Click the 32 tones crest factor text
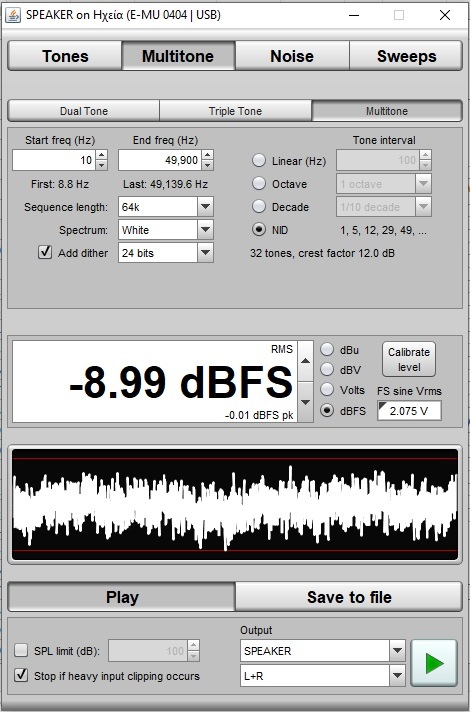Image resolution: width=472 pixels, height=712 pixels. click(322, 253)
